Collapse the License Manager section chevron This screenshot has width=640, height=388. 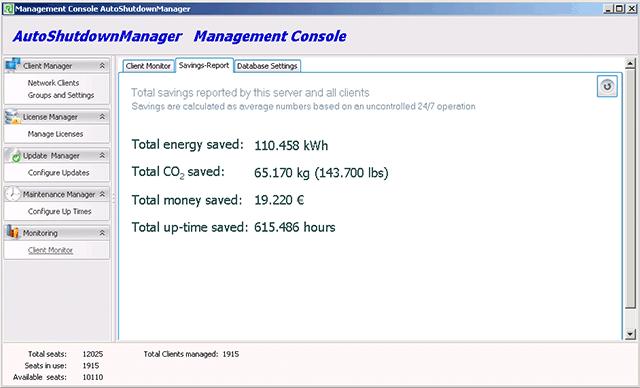coord(102,117)
